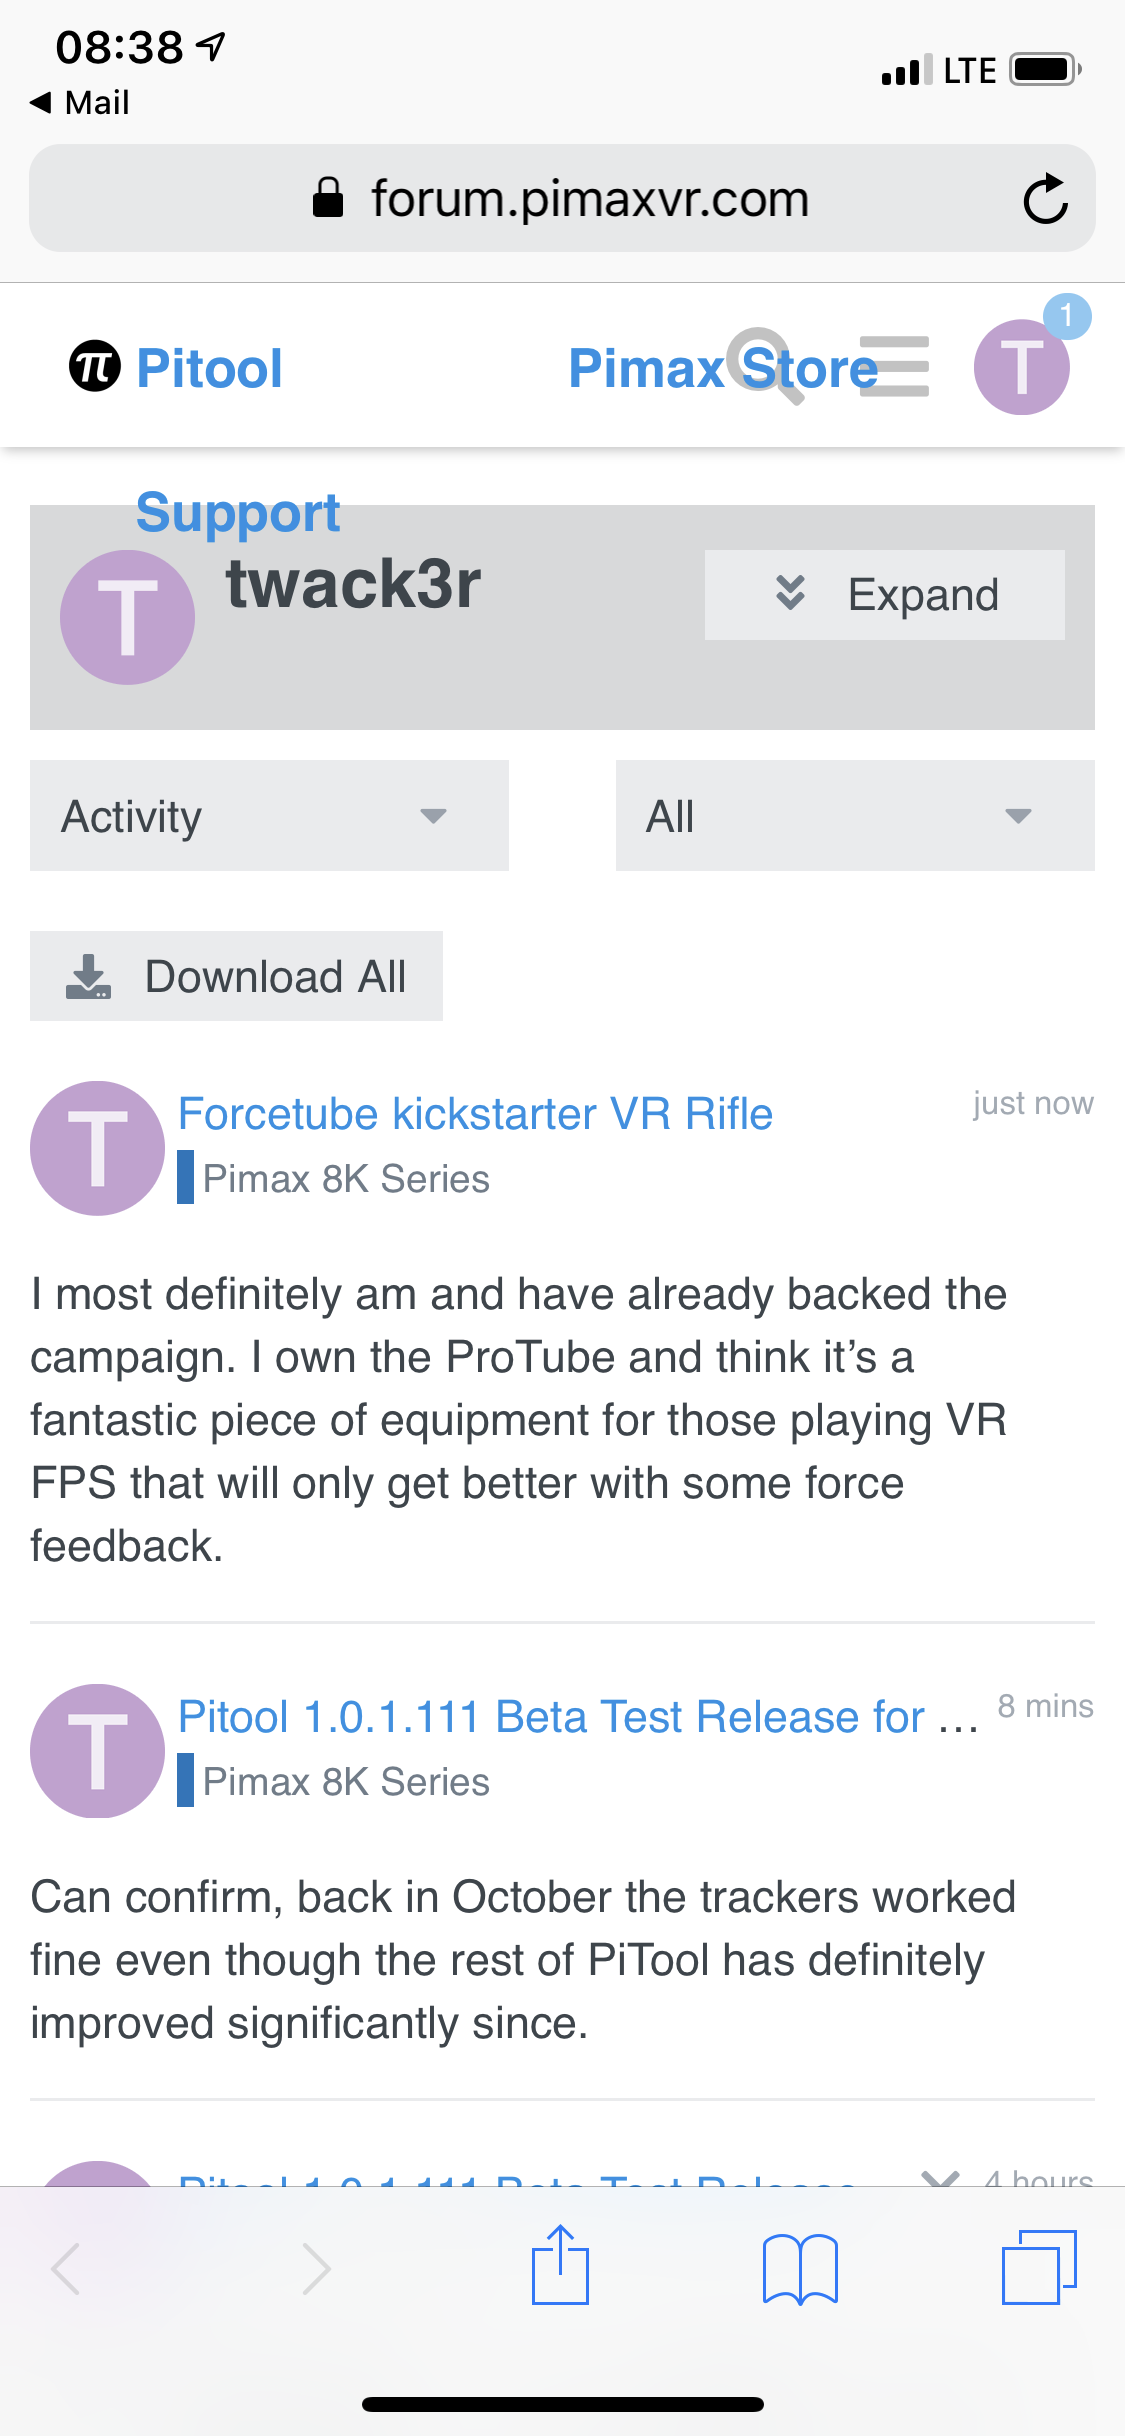Tap the large twack3r profile avatar
The height and width of the screenshot is (2436, 1125).
[127, 617]
